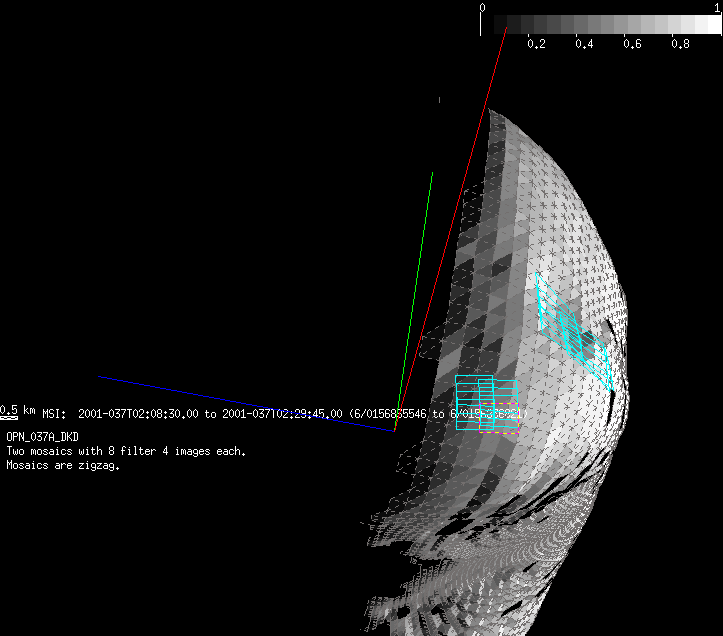Select the 0.6 value on the legend
Image resolution: width=723 pixels, height=636 pixels.
pyautogui.click(x=632, y=45)
